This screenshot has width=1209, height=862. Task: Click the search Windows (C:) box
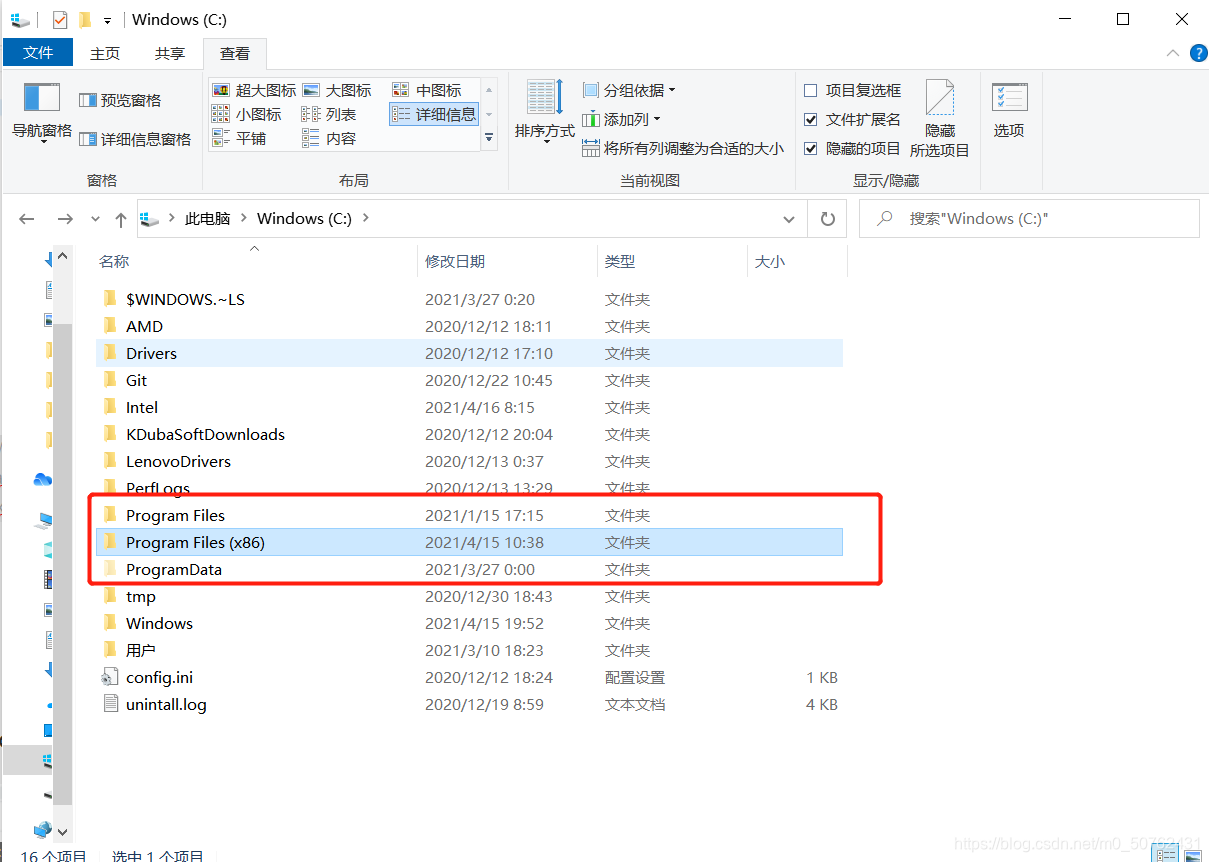tap(1029, 219)
